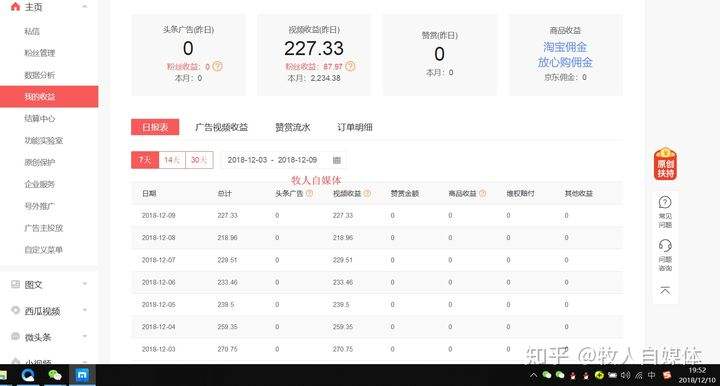Screen dimensions: 720x386
Task: Click the 2018-12-07 date cell
Action: (x=158, y=260)
